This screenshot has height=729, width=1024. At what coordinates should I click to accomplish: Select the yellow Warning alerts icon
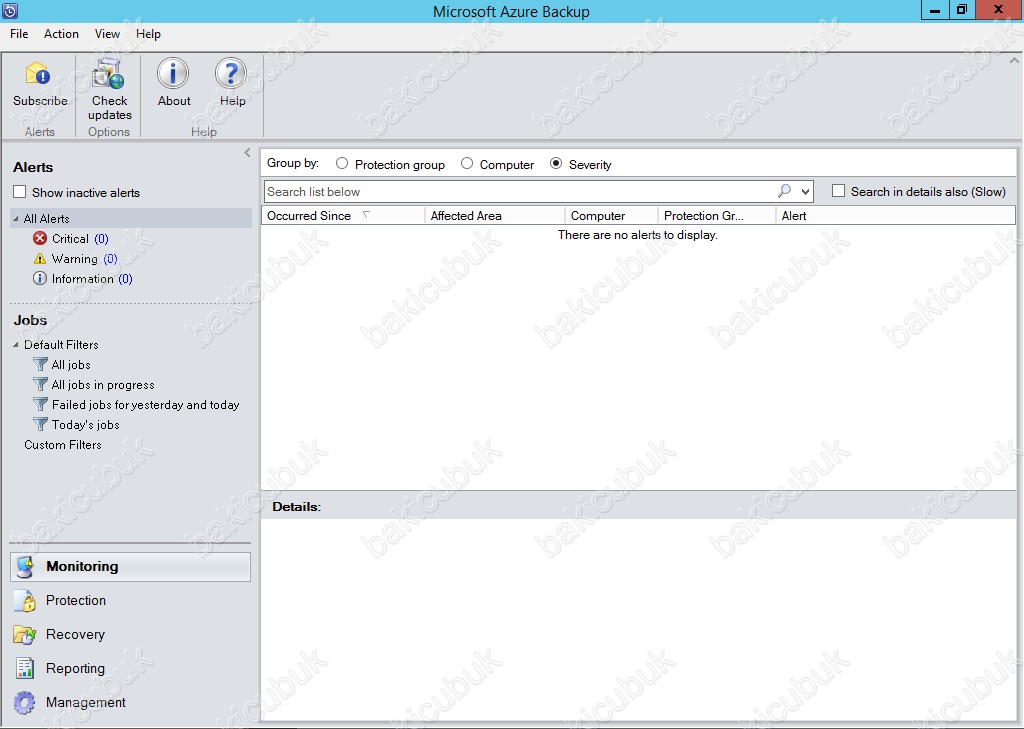40,259
